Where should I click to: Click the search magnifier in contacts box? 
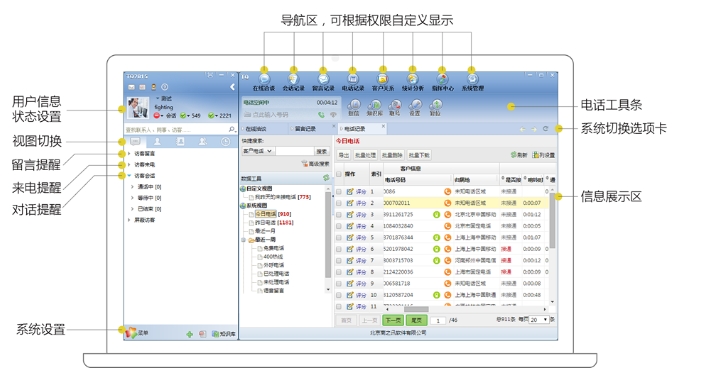pos(232,130)
